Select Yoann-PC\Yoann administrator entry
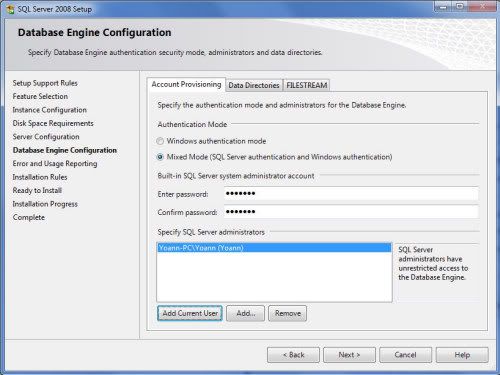 [274, 248]
